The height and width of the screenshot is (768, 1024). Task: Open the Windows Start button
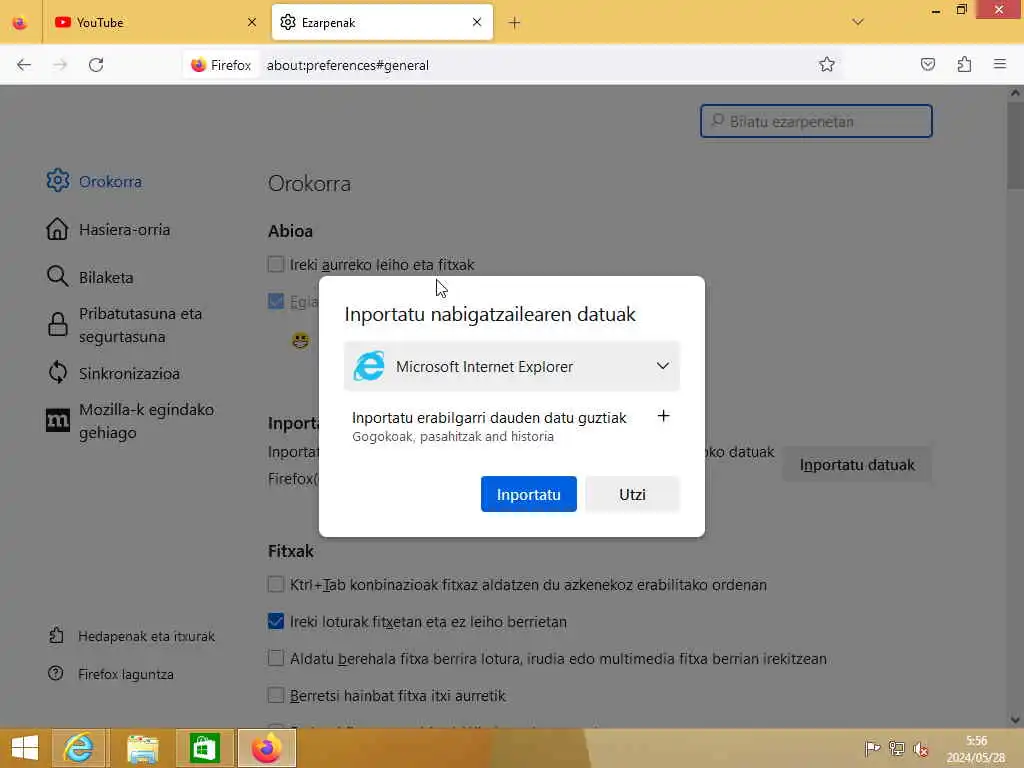(25, 748)
